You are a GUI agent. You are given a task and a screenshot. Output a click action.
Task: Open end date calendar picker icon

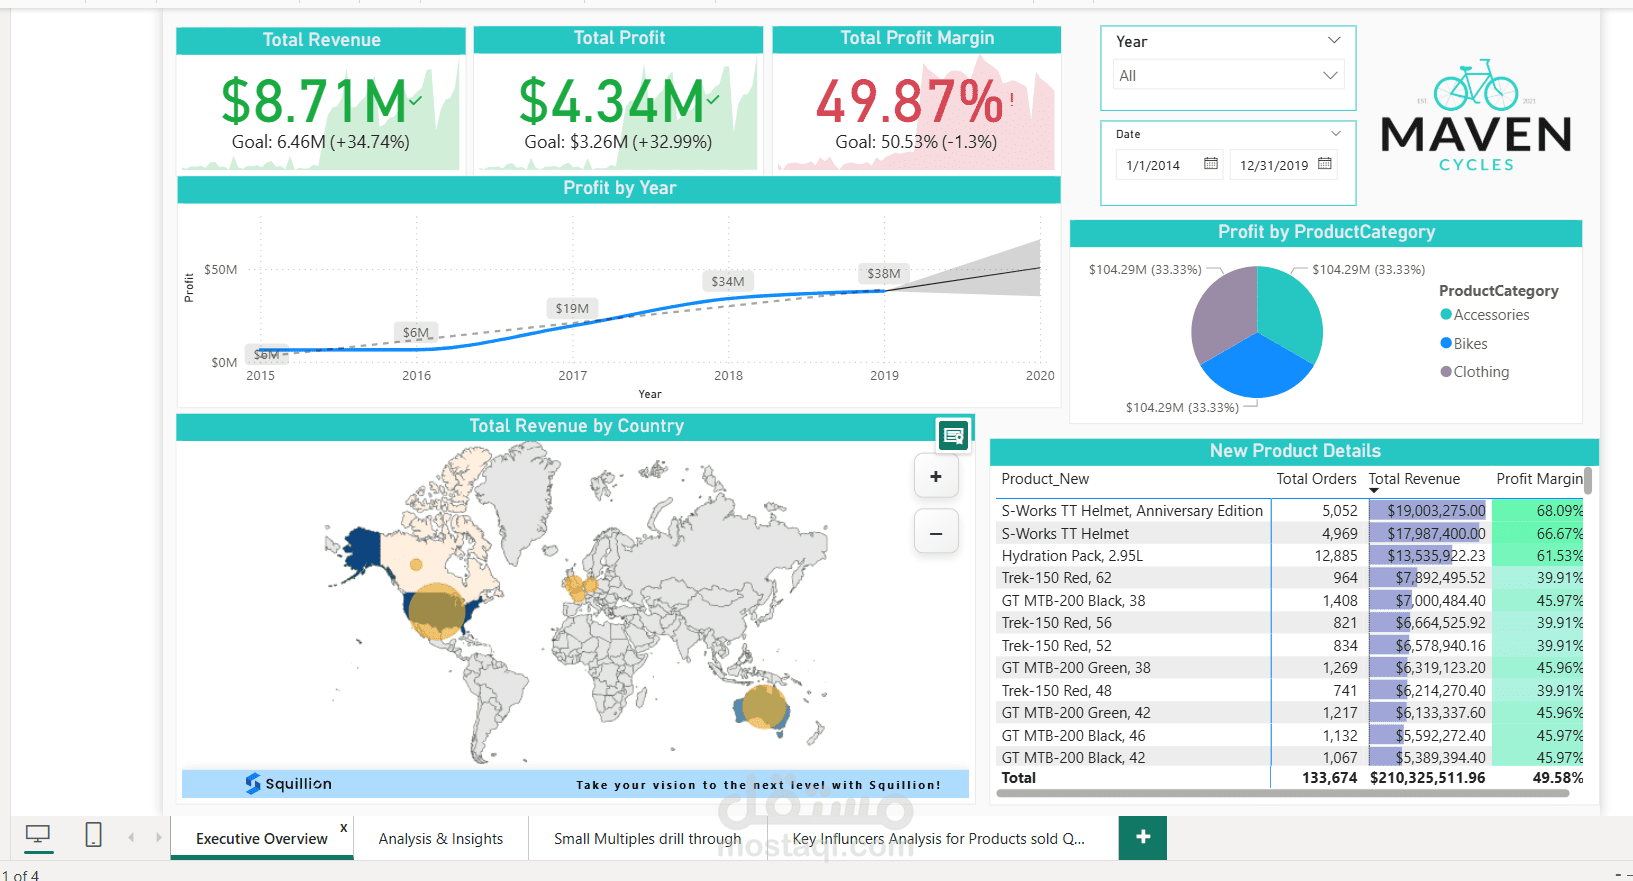(x=1325, y=164)
